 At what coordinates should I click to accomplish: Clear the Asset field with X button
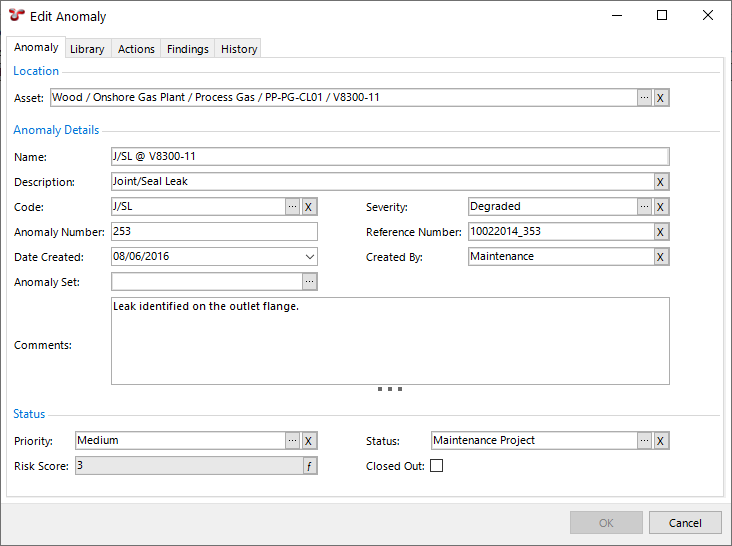tap(661, 98)
